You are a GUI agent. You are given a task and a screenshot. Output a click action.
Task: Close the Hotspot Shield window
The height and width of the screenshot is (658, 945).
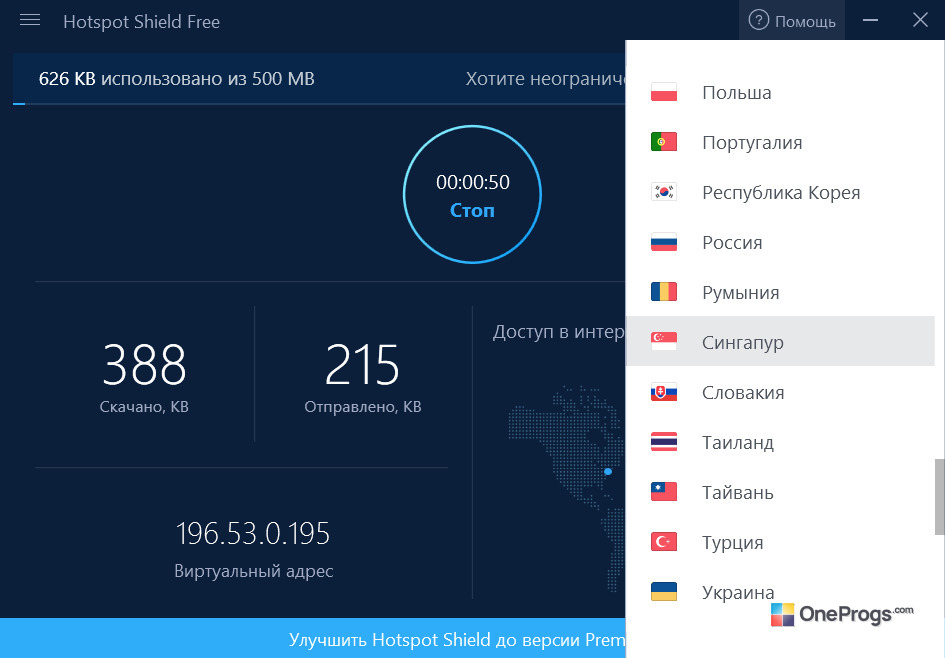(920, 20)
